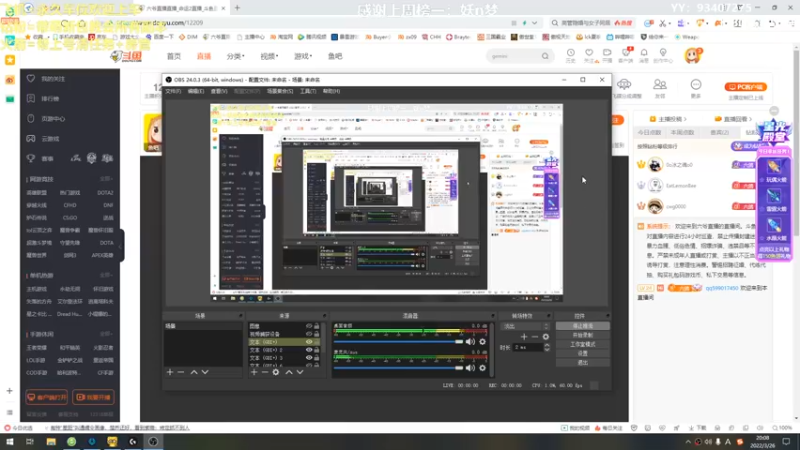
Task: Toggle lock on 文本 (GDI+) 2 source
Action: [317, 350]
